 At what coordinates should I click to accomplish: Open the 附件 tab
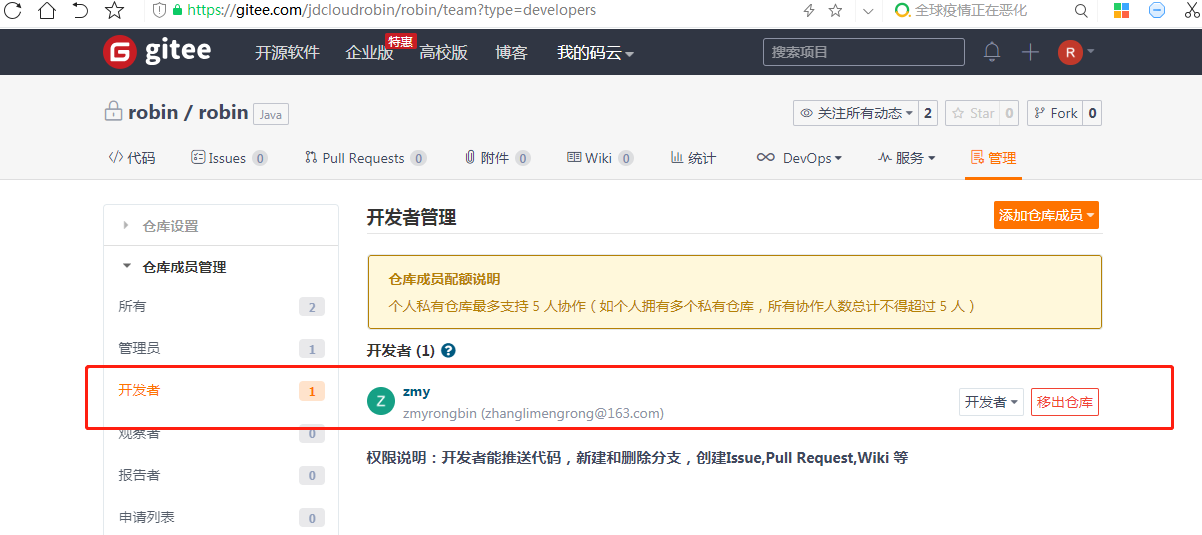497,158
